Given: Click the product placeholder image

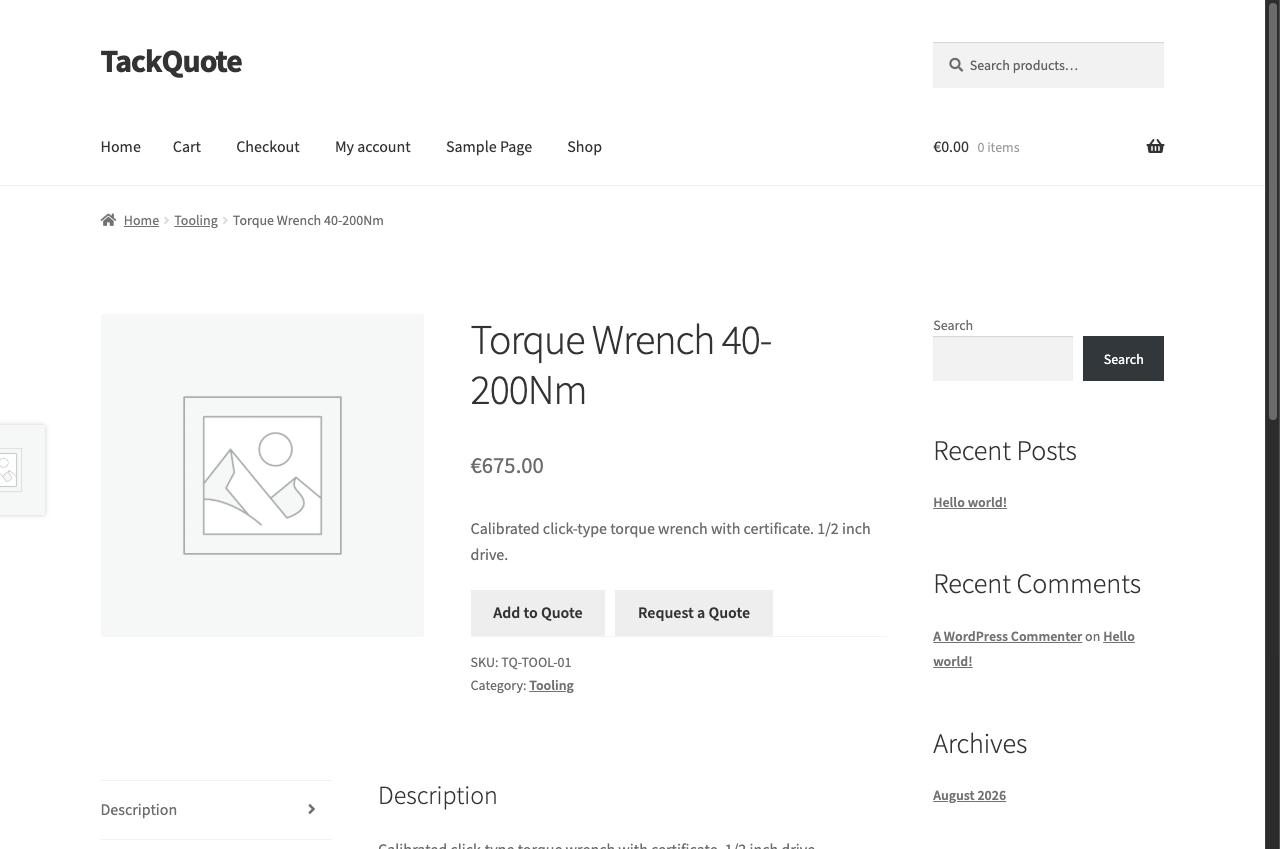Looking at the screenshot, I should click(262, 475).
